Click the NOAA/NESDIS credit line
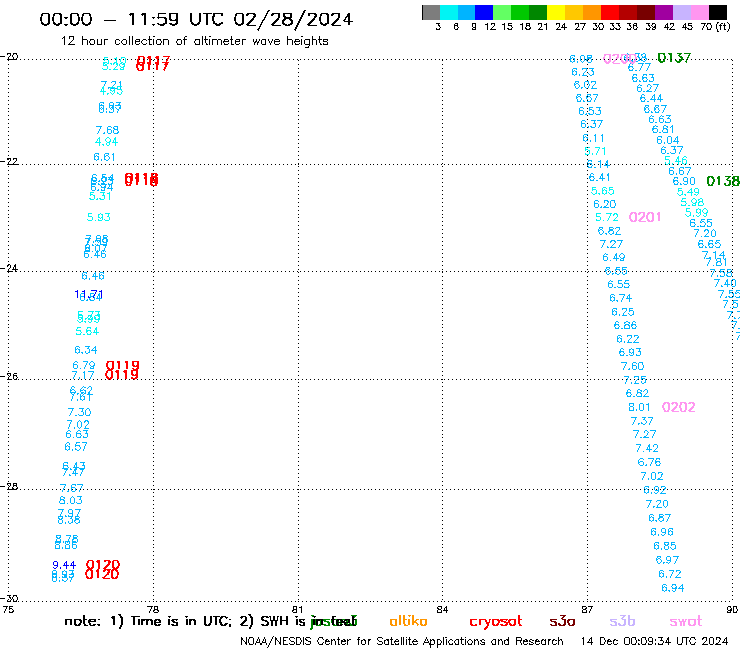 pos(402,641)
